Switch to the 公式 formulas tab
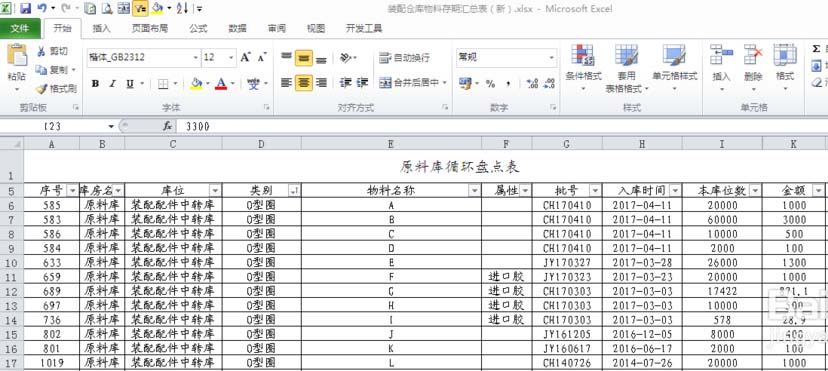The height and width of the screenshot is (371, 828). tap(199, 28)
